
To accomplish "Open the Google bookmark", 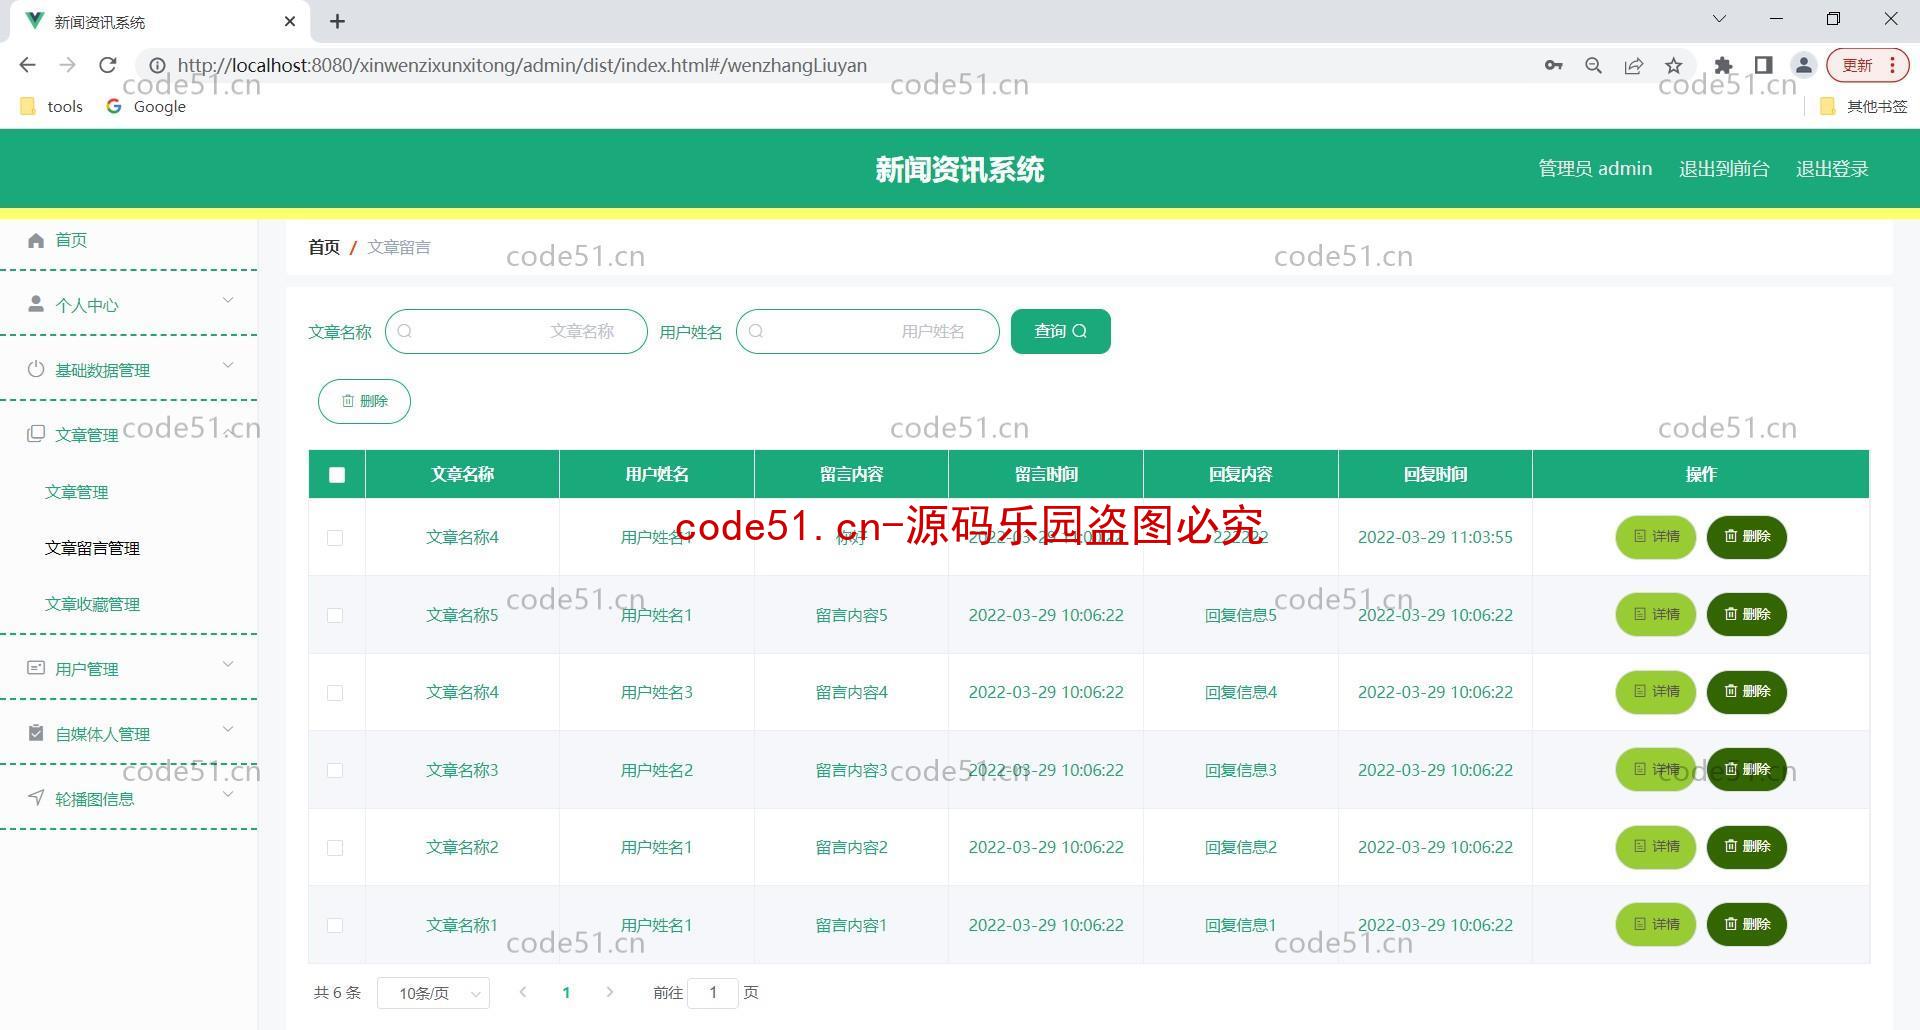I will [146, 106].
